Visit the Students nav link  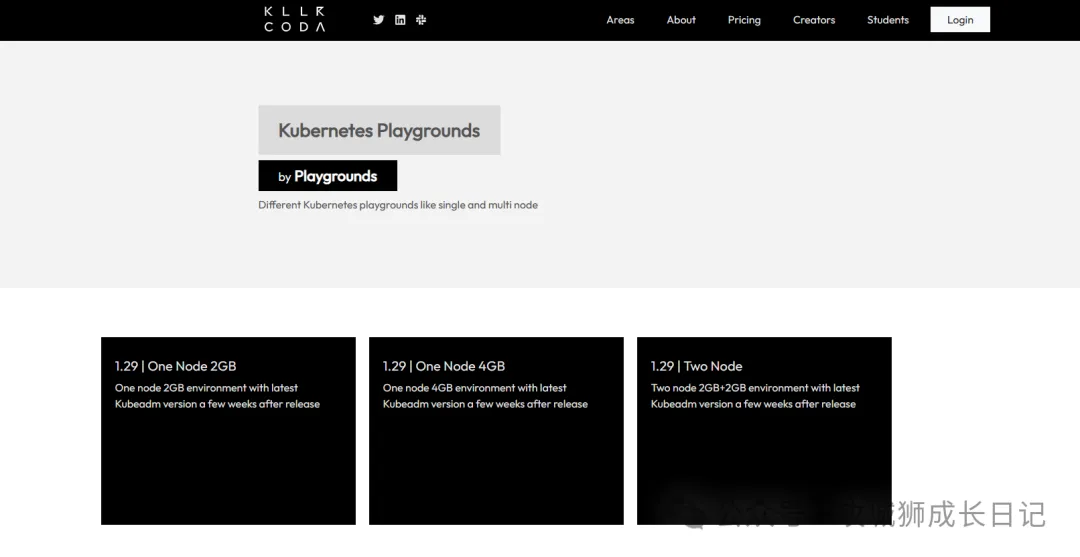[x=888, y=20]
